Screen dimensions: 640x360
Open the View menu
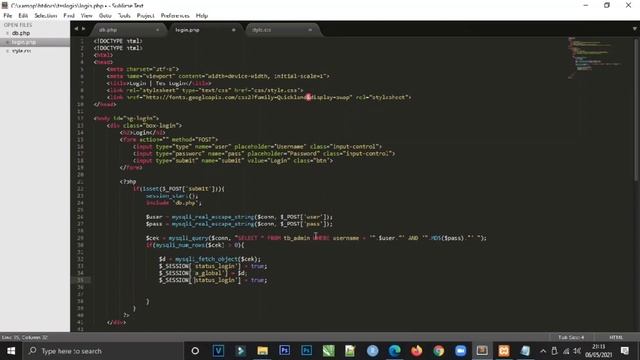click(x=87, y=16)
